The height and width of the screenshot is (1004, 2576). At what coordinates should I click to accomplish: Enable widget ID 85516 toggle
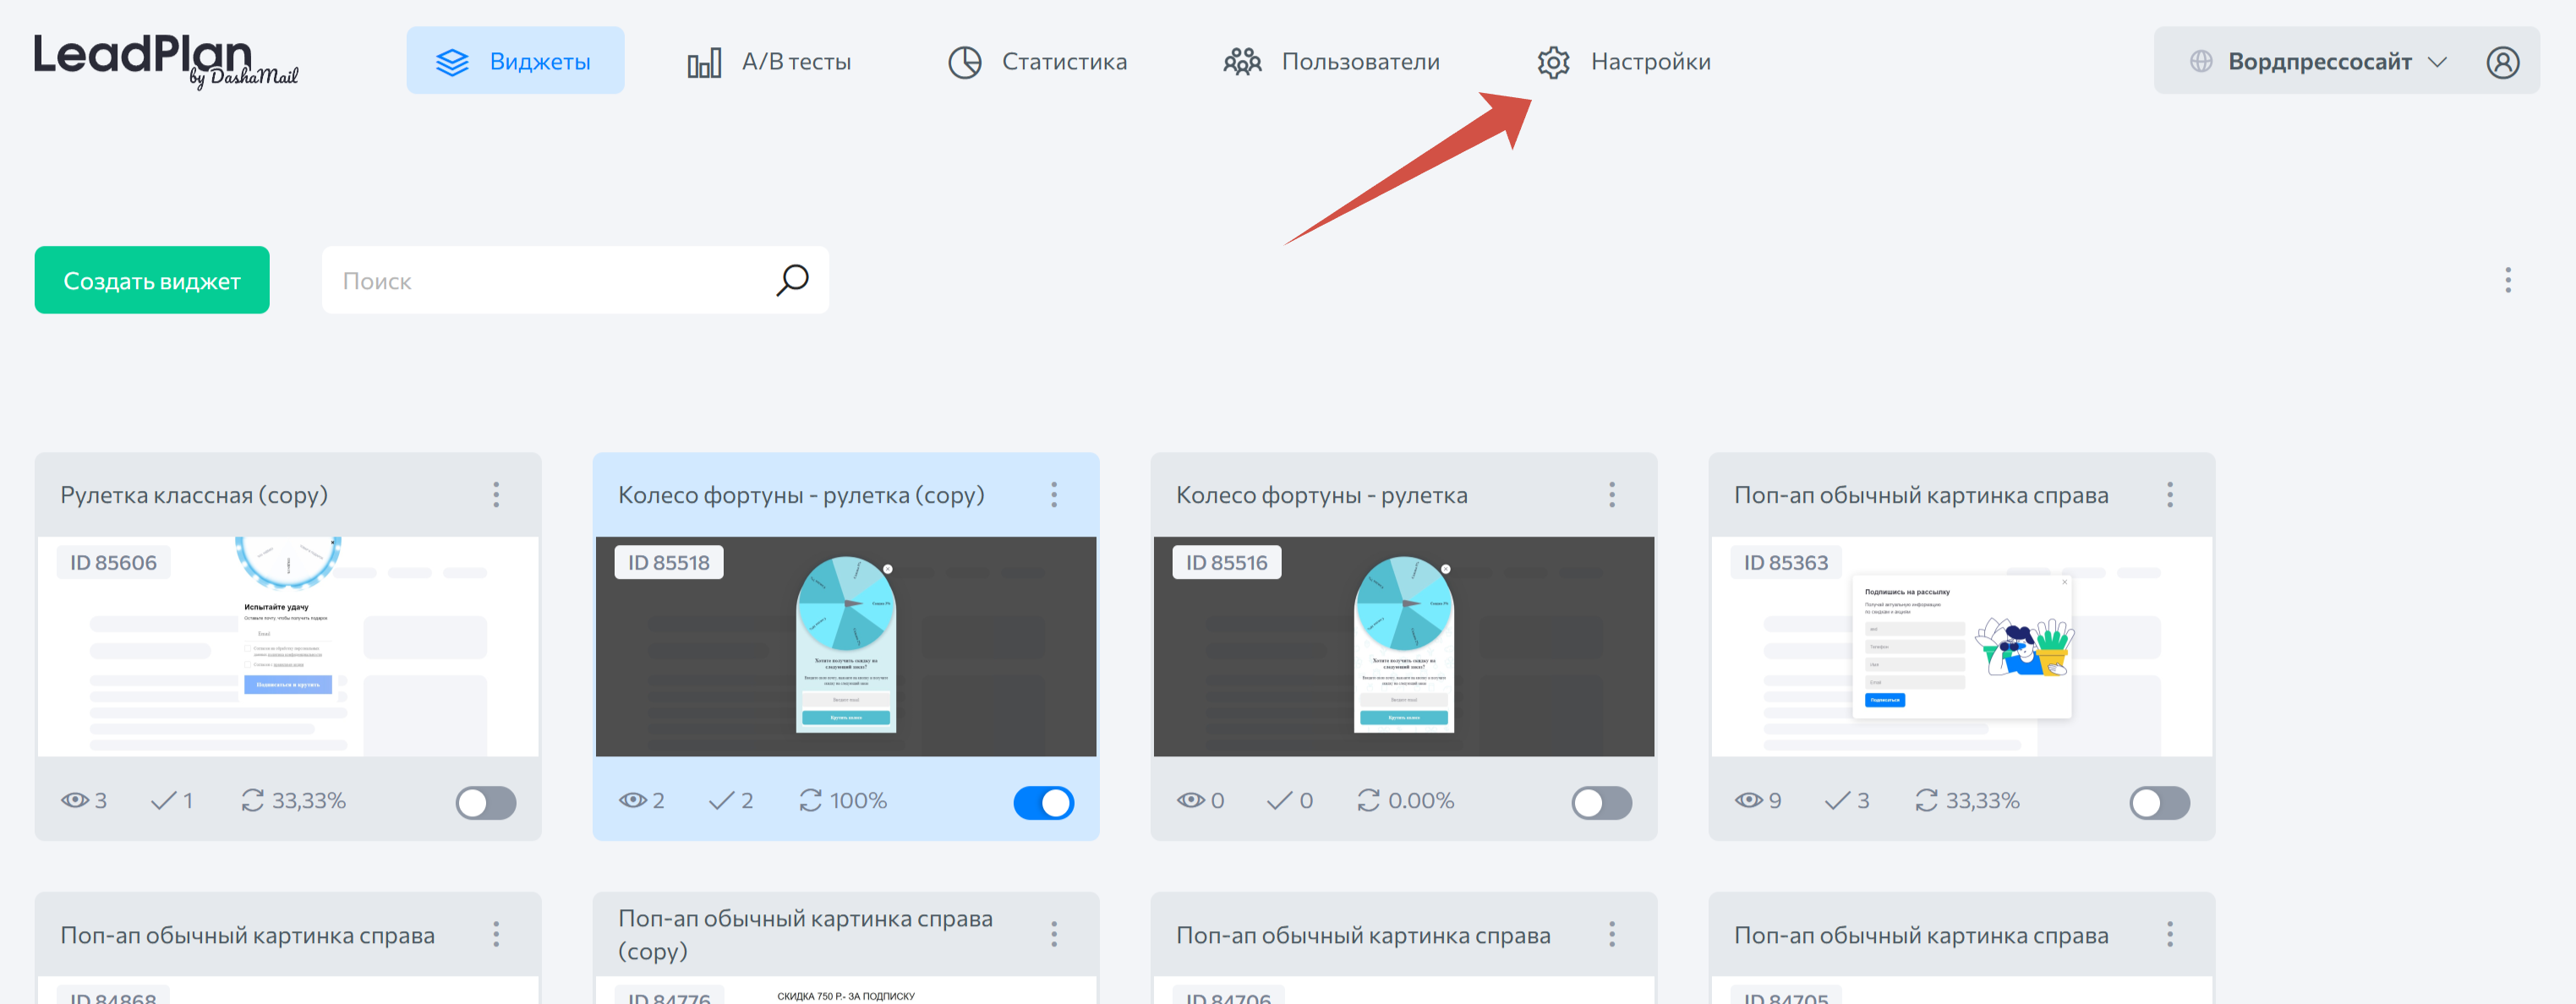pyautogui.click(x=1602, y=803)
